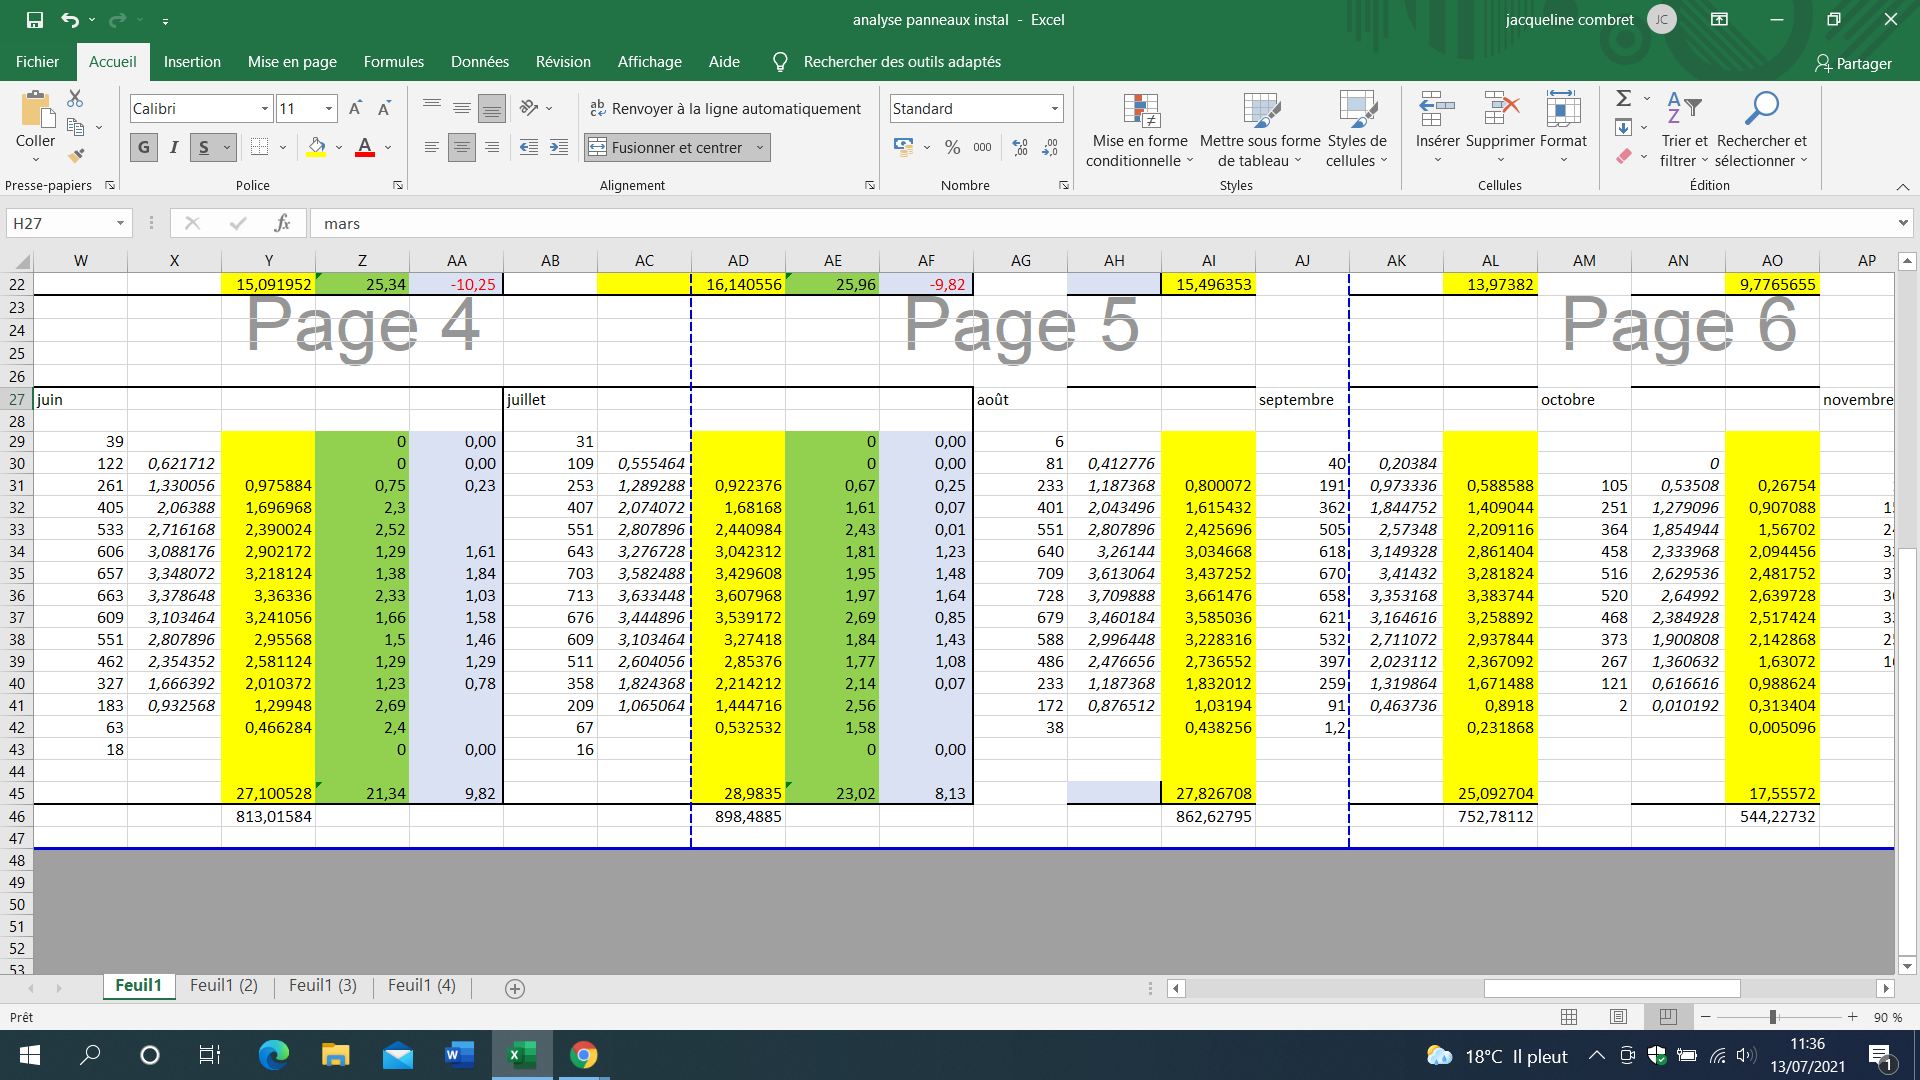Switch to Page Break Preview view
1920x1080 pixels.
coord(1667,1017)
